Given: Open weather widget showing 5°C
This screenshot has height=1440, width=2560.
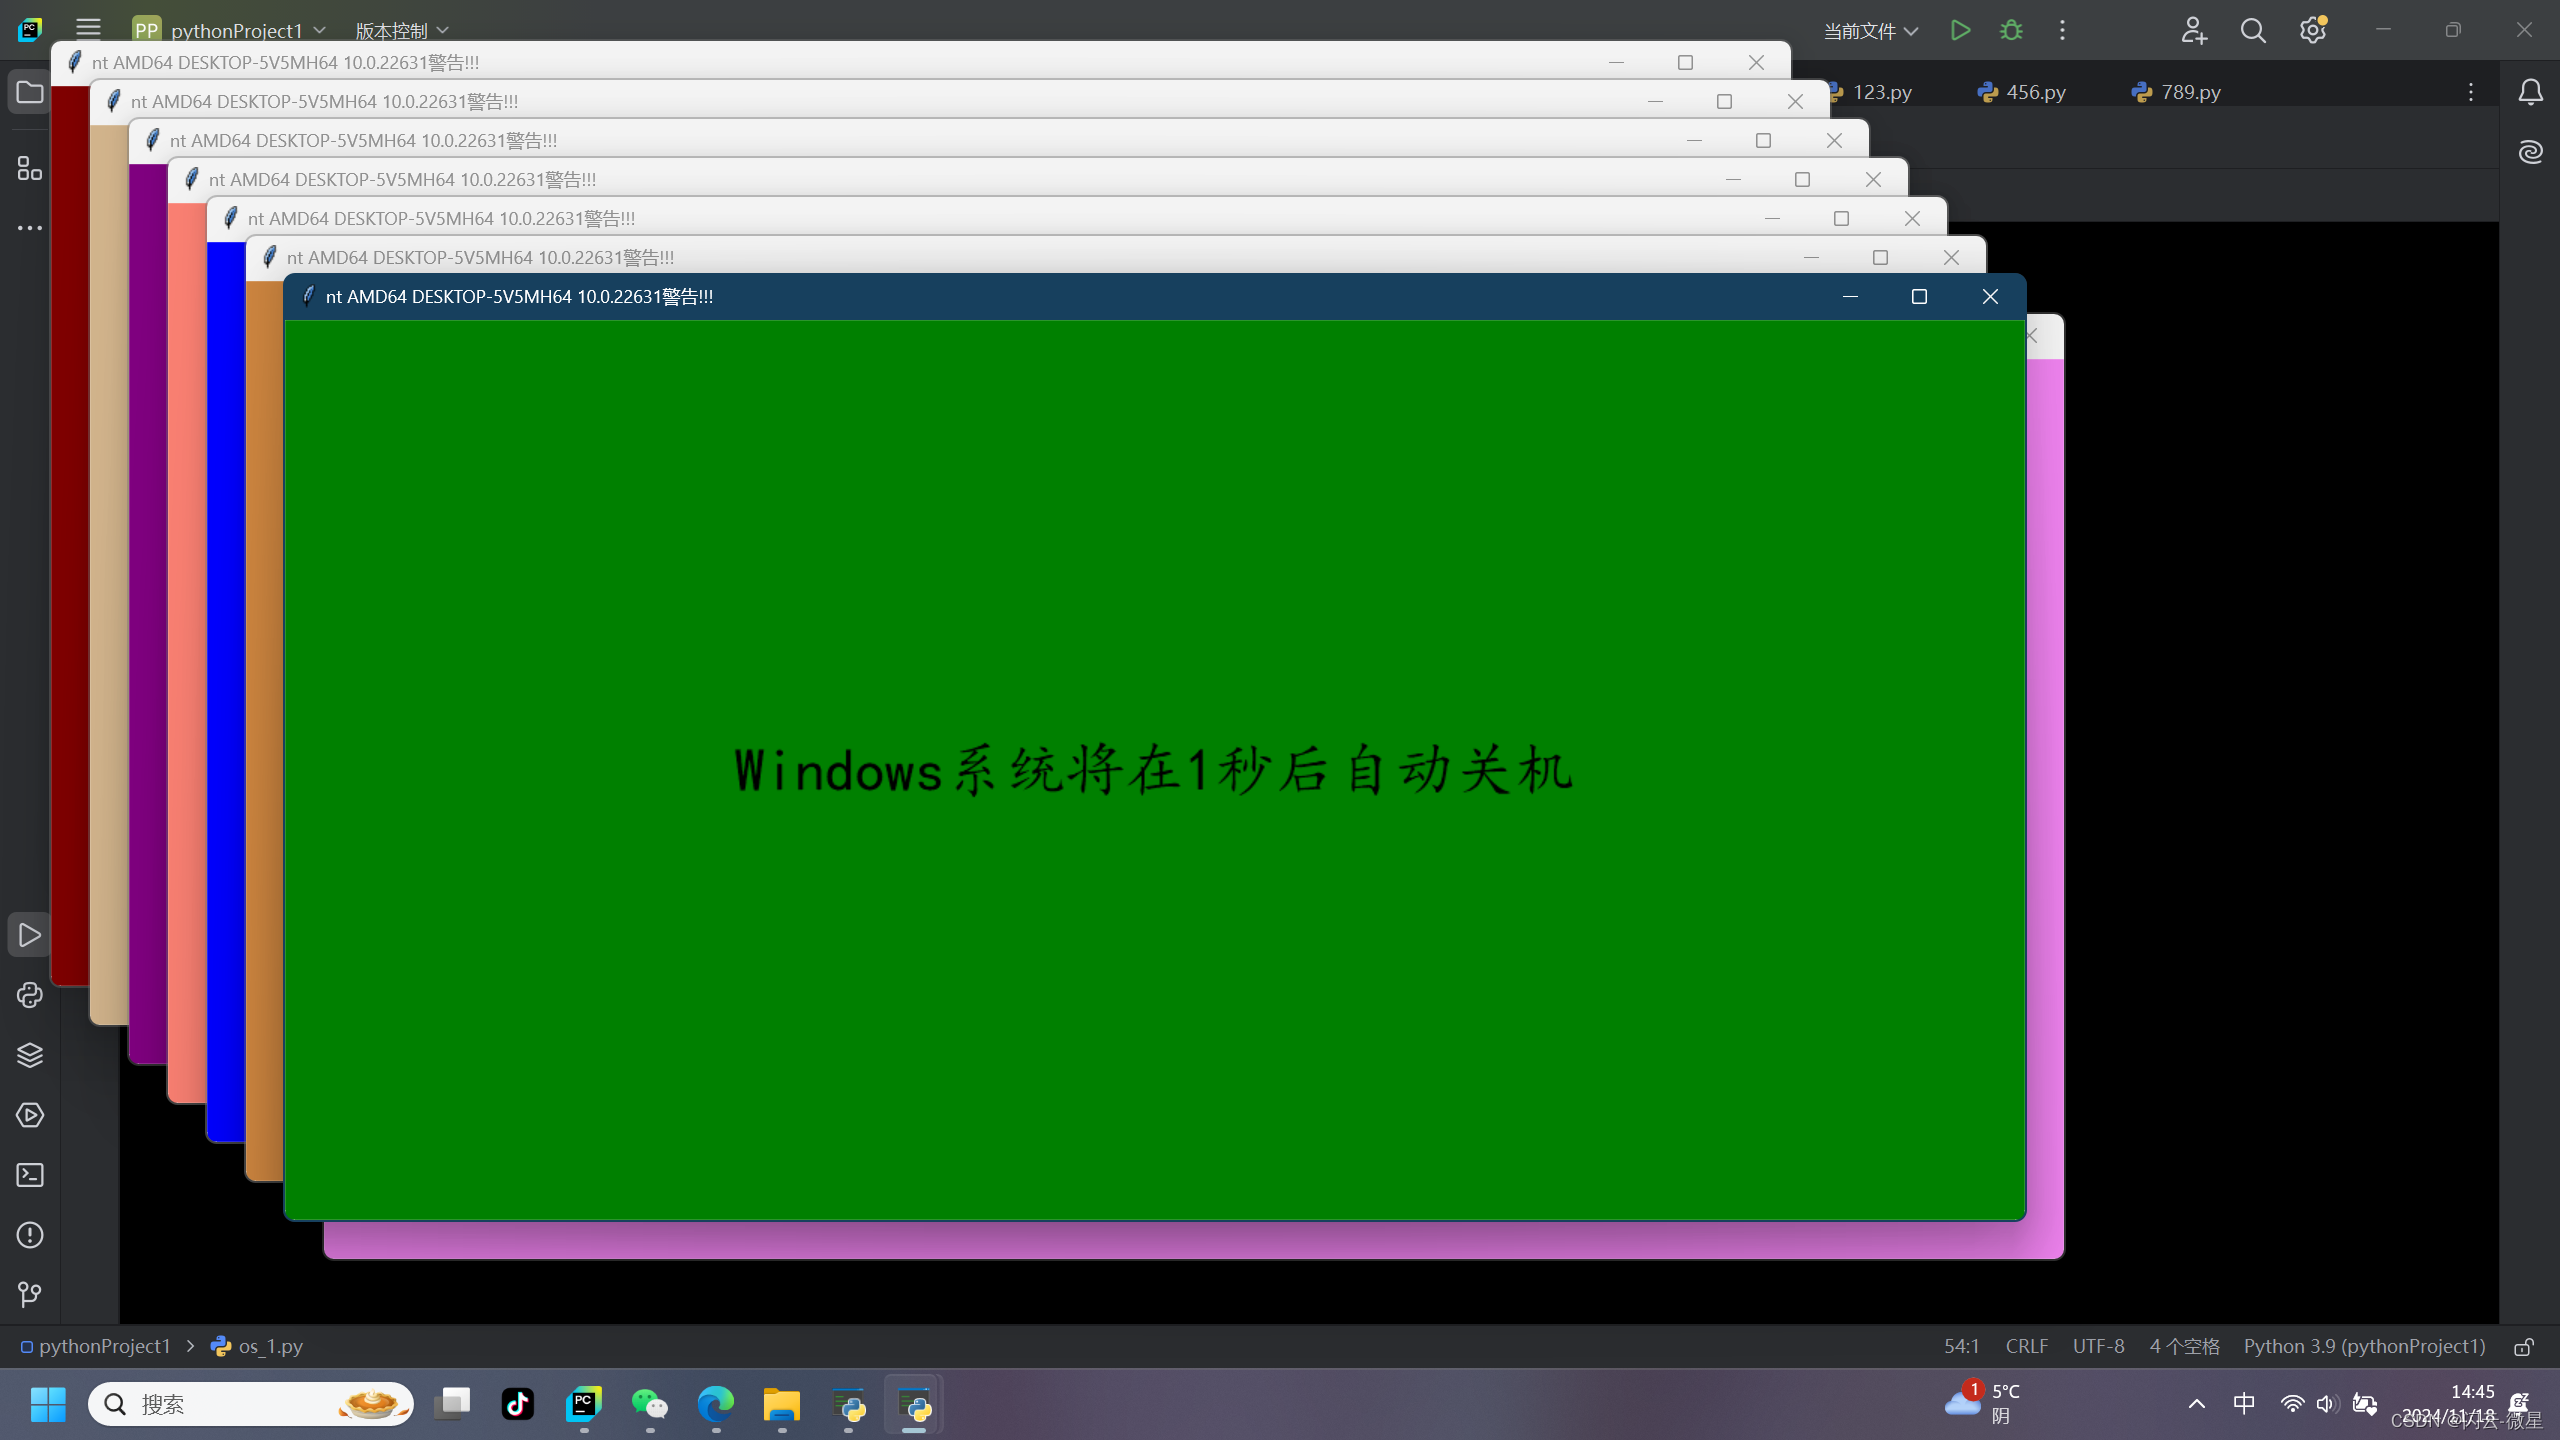Looking at the screenshot, I should click(1984, 1404).
